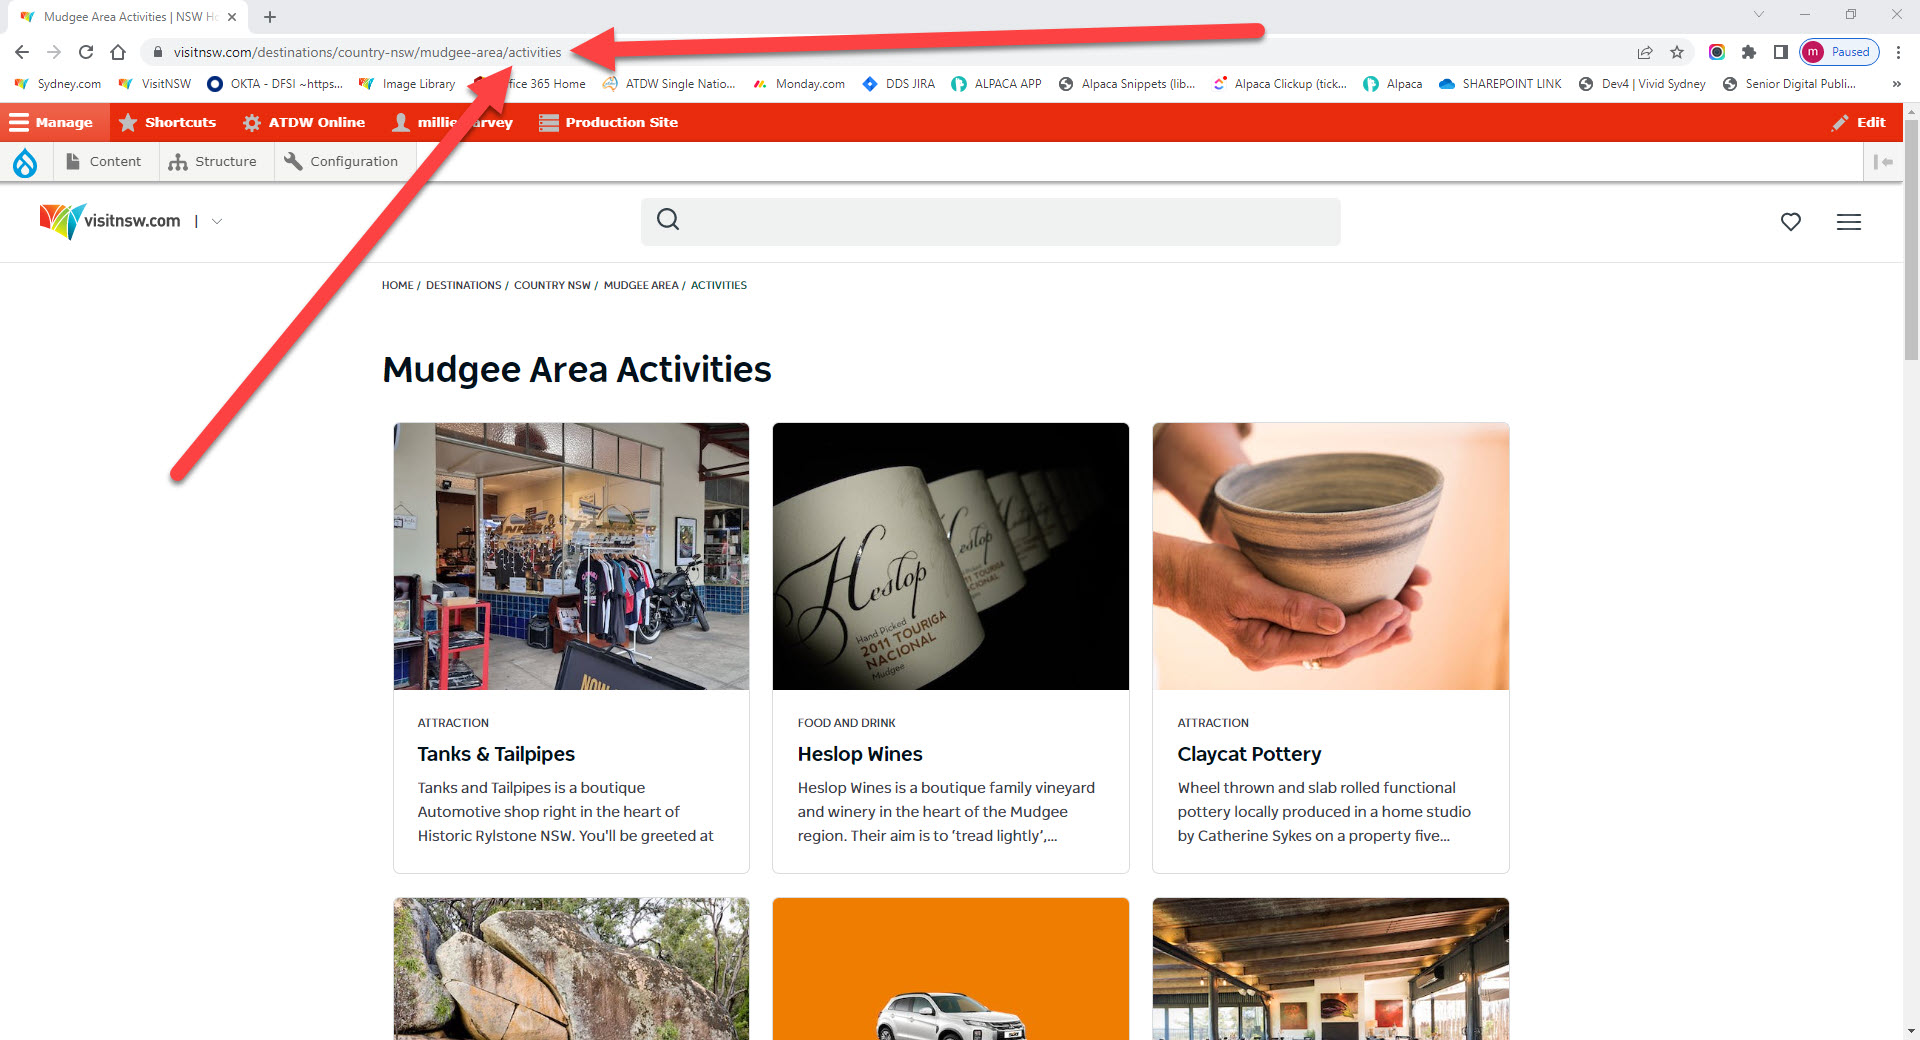Open the timber-beam interior card image

[1331, 969]
